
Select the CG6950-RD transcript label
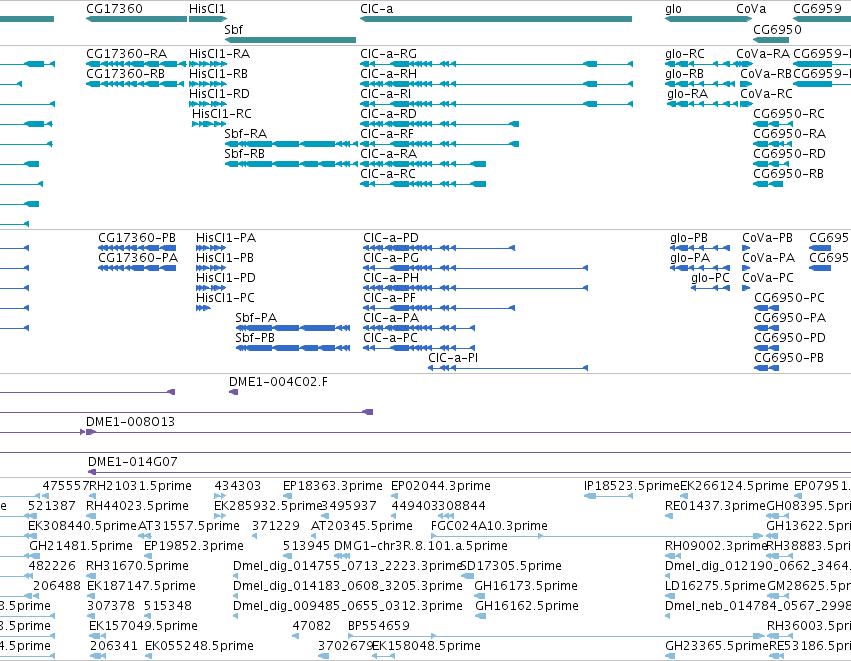[x=789, y=154]
